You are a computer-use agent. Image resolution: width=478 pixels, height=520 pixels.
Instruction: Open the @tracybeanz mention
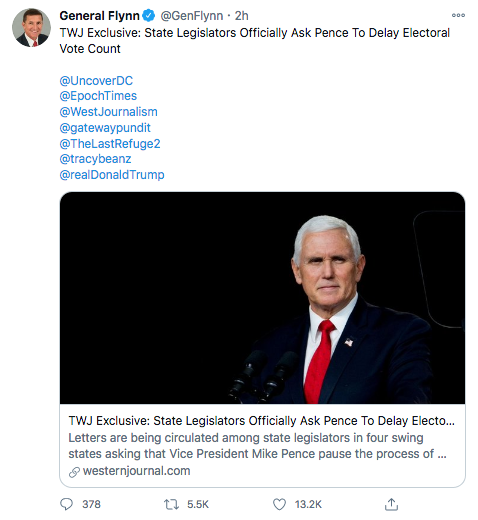(95, 159)
